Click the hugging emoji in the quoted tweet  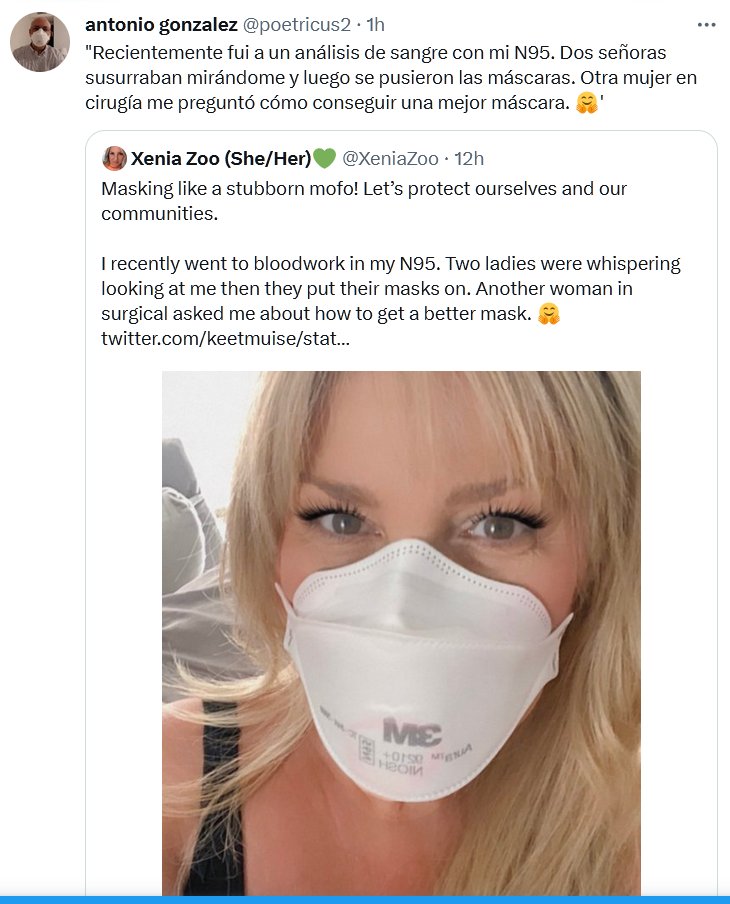548,315
